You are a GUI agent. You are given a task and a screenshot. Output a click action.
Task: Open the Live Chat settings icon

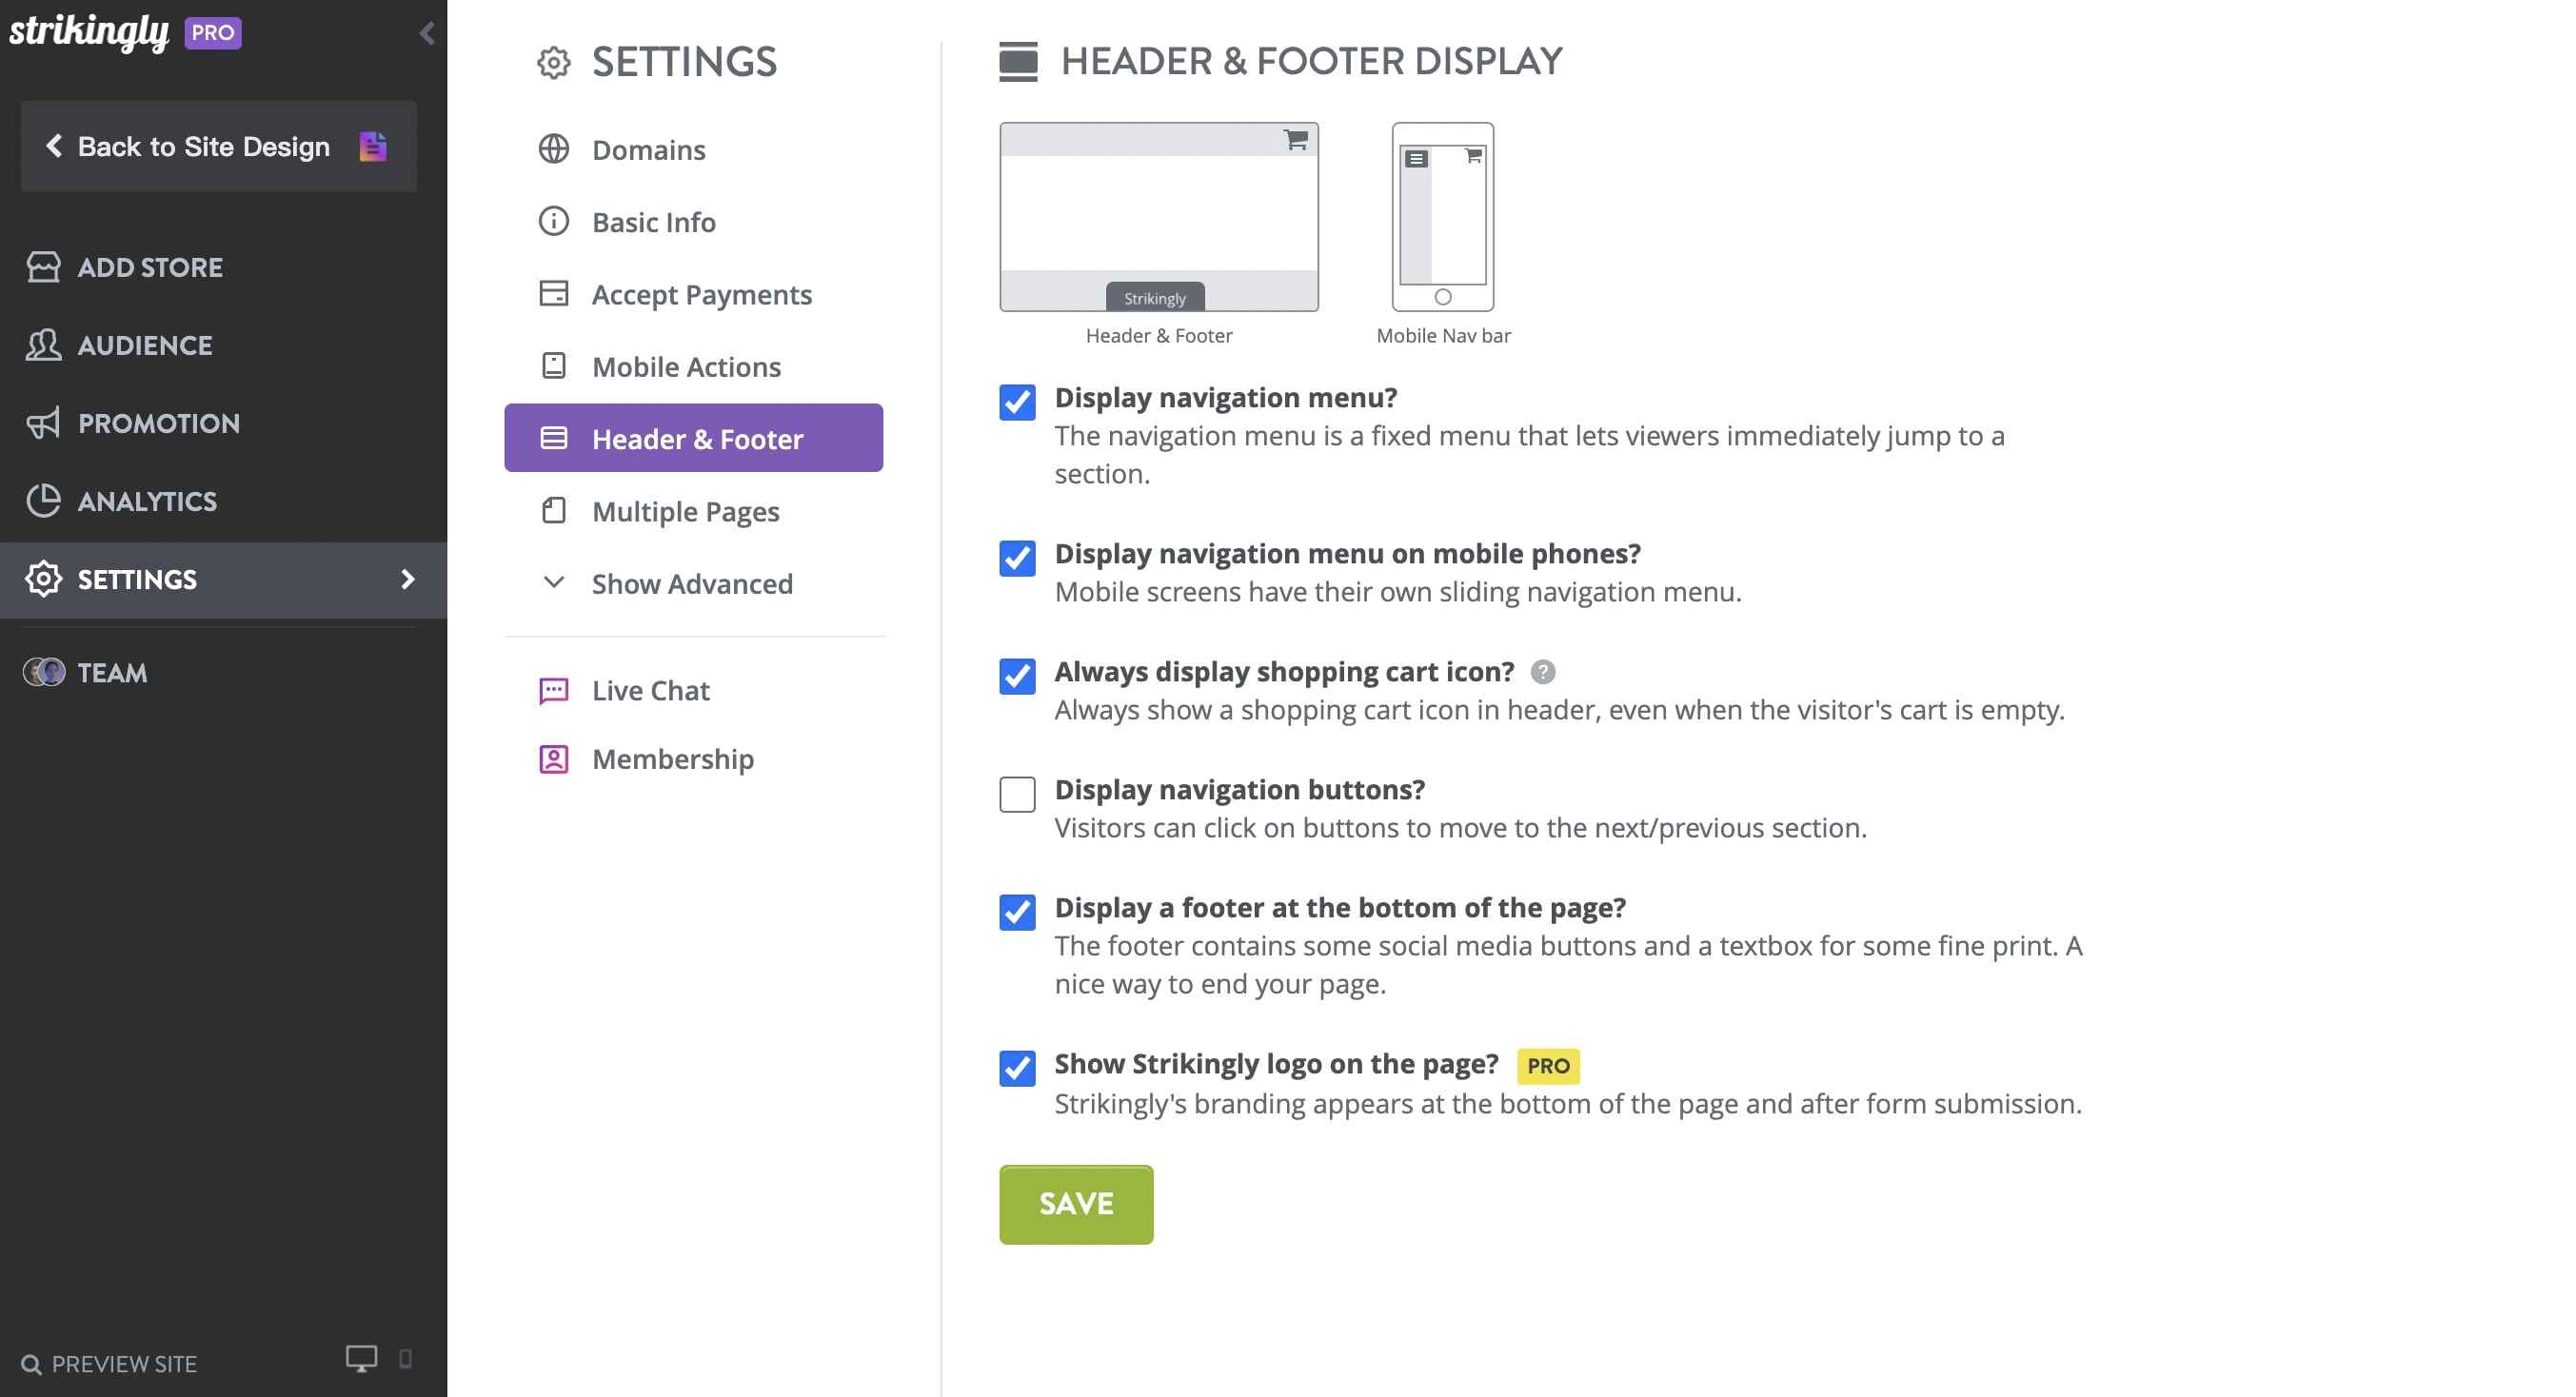(x=553, y=690)
